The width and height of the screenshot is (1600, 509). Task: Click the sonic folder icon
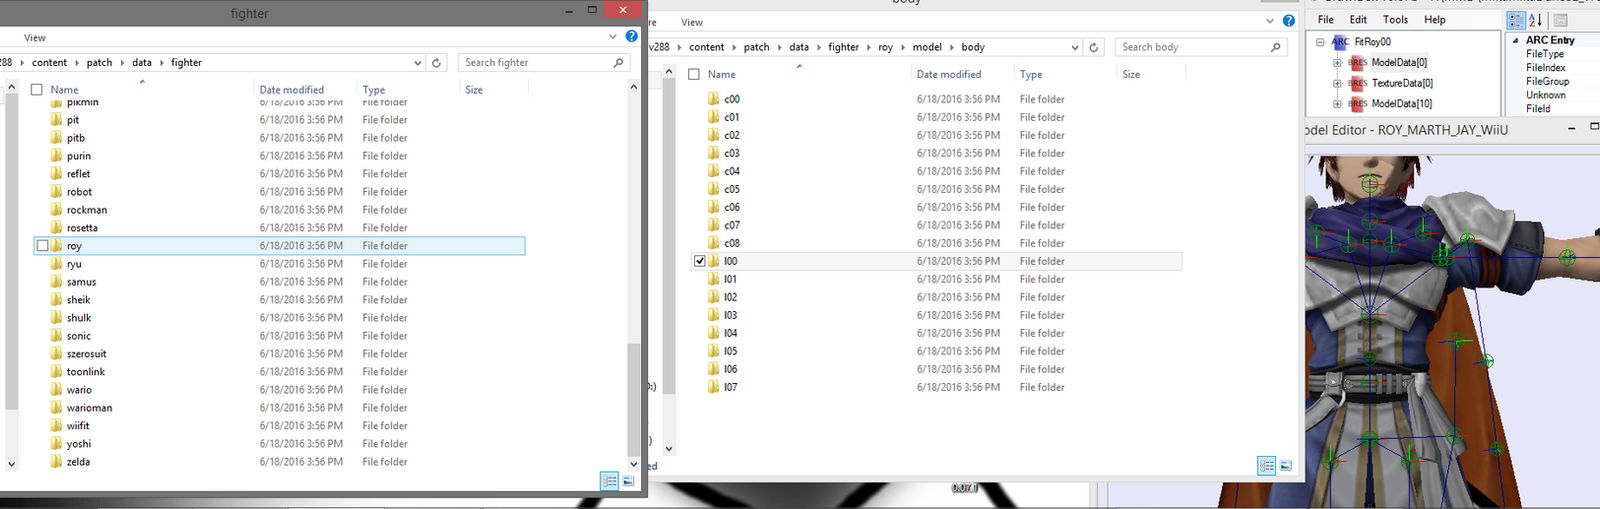click(57, 336)
